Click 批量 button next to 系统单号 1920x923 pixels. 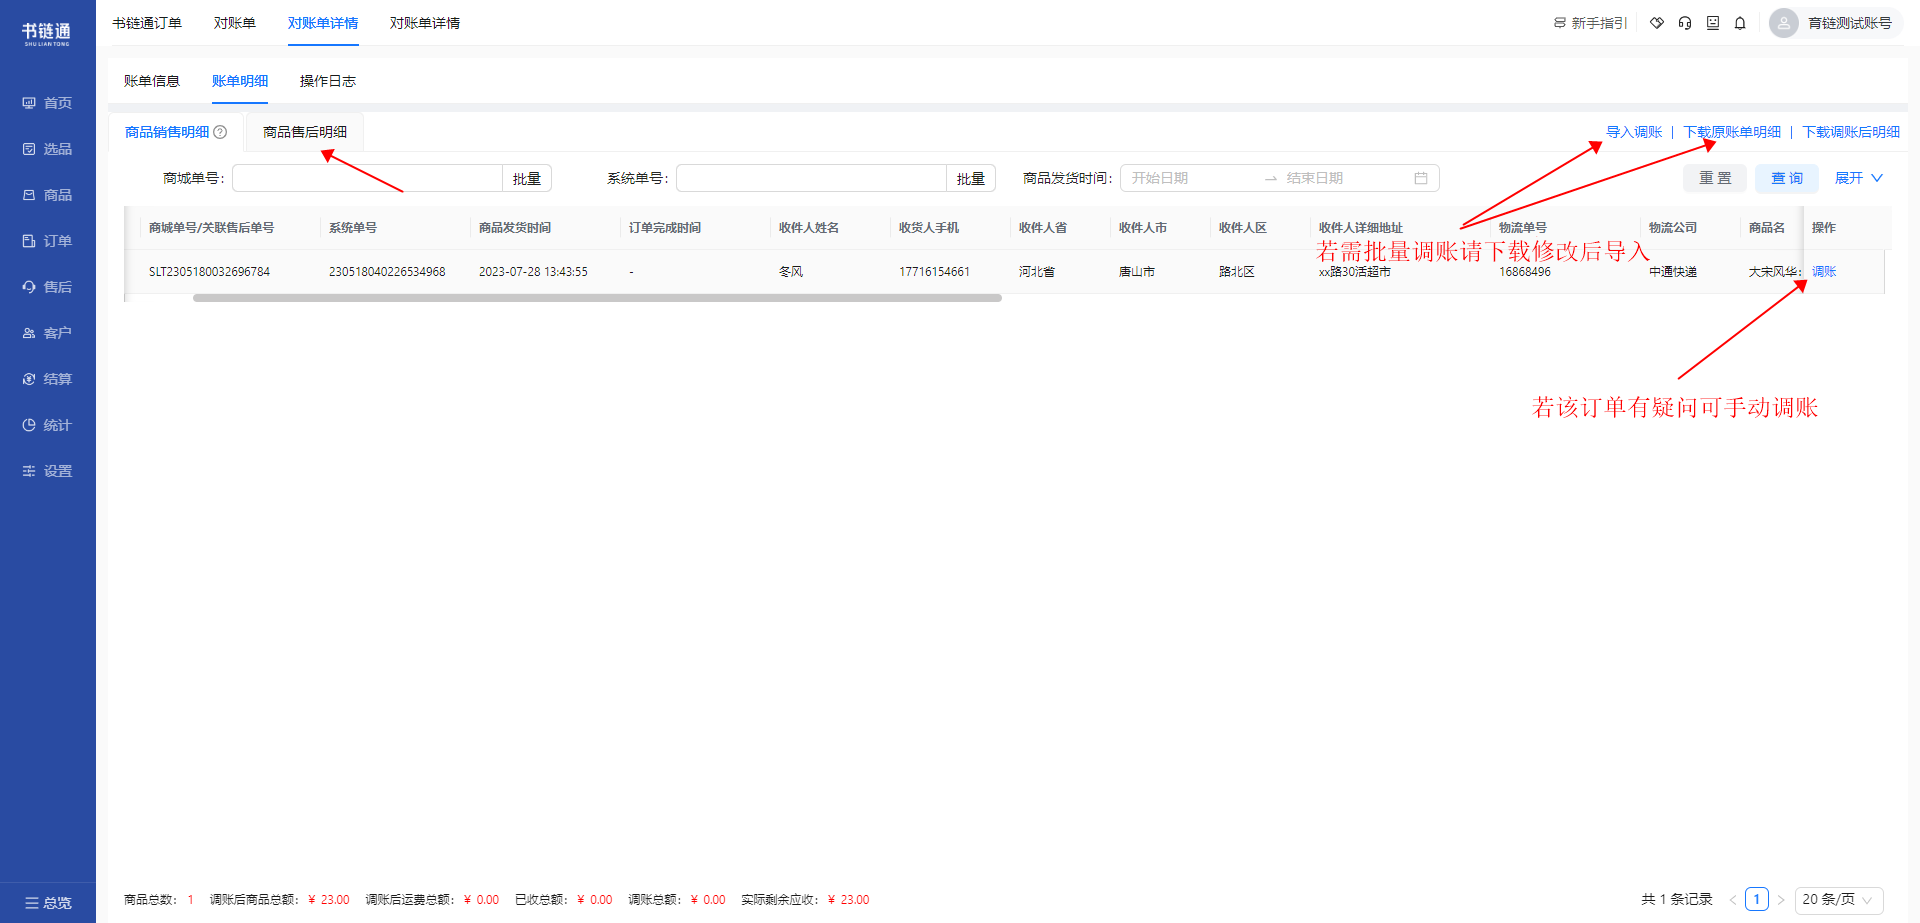(x=971, y=178)
